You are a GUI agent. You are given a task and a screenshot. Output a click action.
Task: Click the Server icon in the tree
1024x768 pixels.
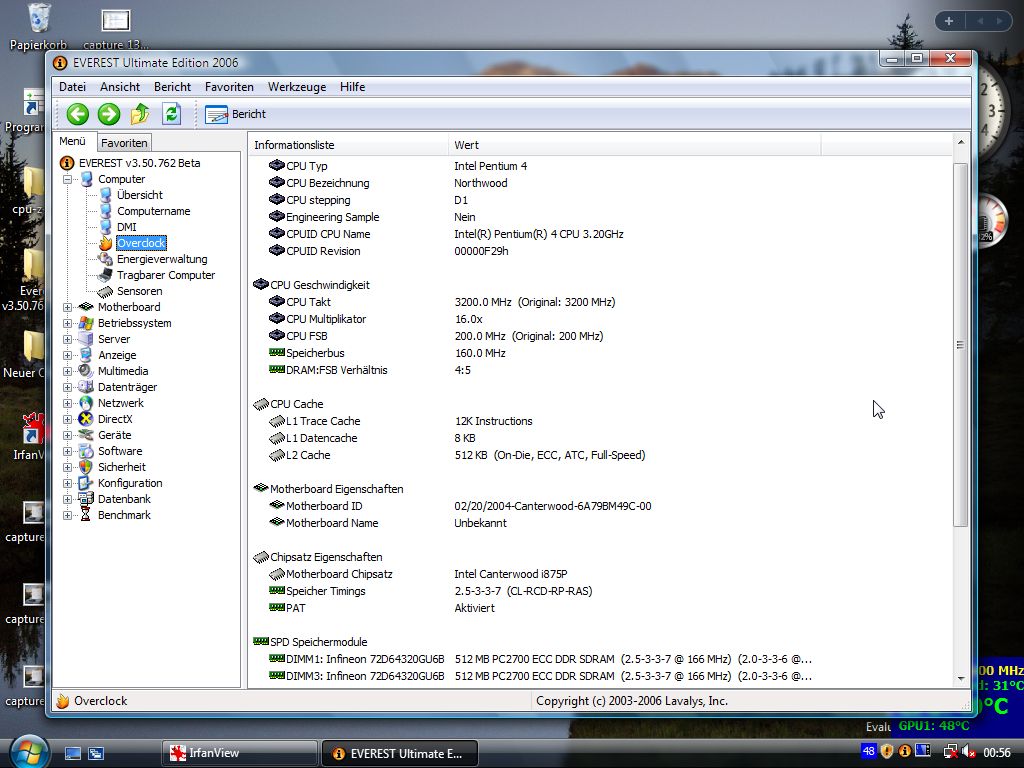tap(86, 339)
